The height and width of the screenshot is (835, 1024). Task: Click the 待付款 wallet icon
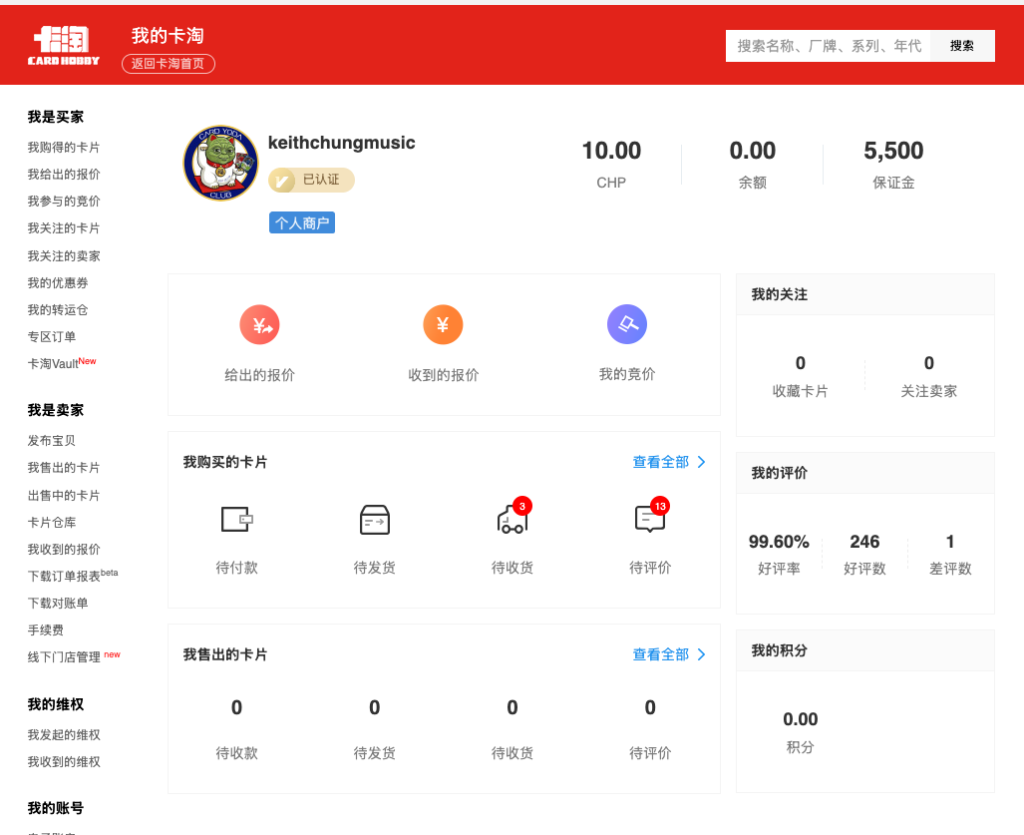[x=236, y=519]
